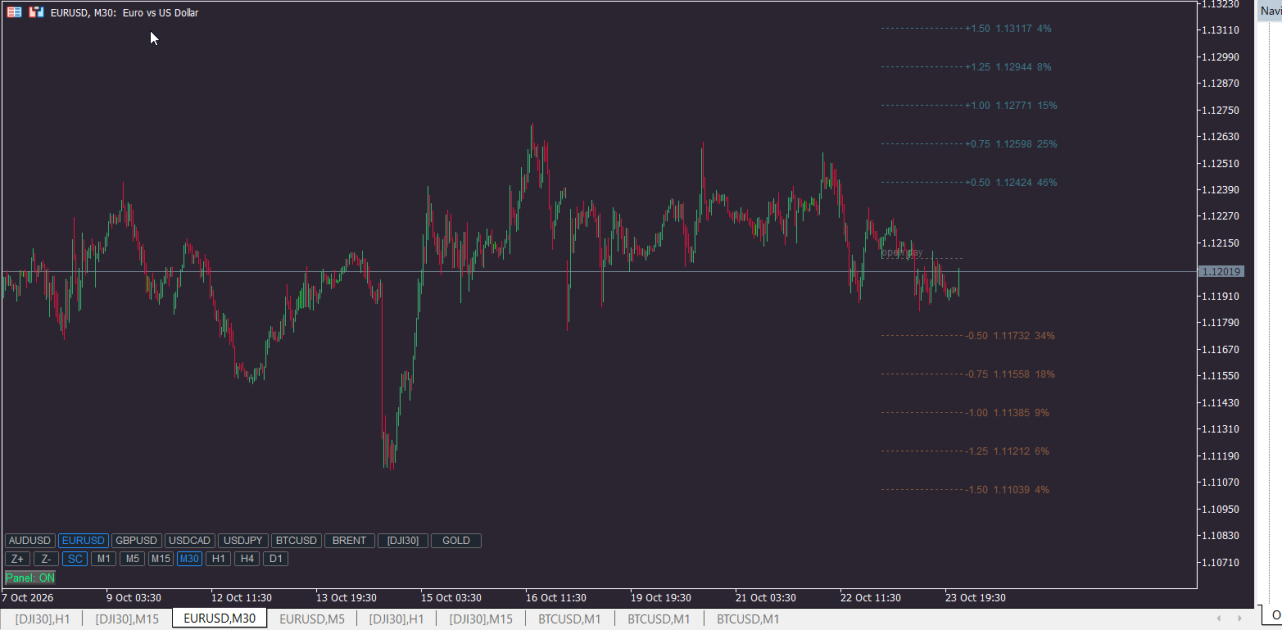Open the [DJI30],M15 tab after EURUSD,M5

481,619
